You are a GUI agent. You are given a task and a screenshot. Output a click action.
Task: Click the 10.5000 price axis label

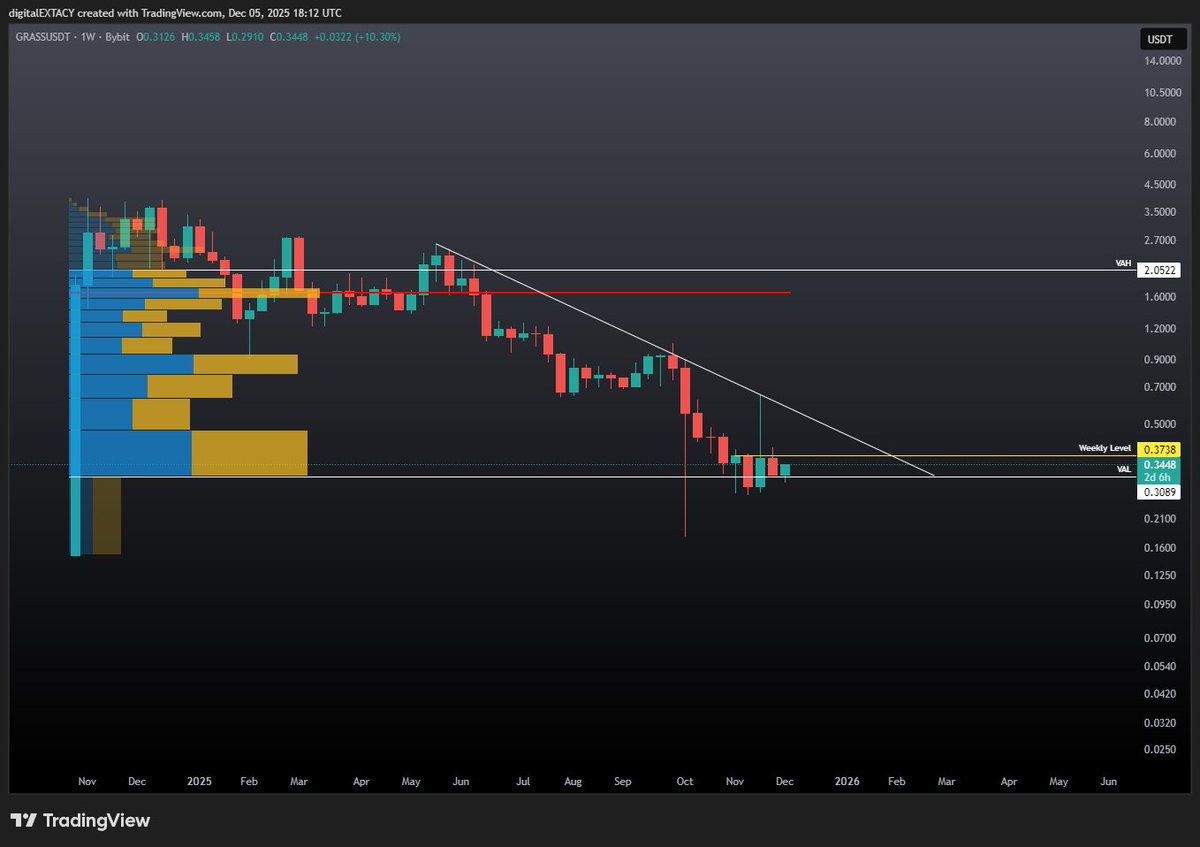click(x=1160, y=93)
